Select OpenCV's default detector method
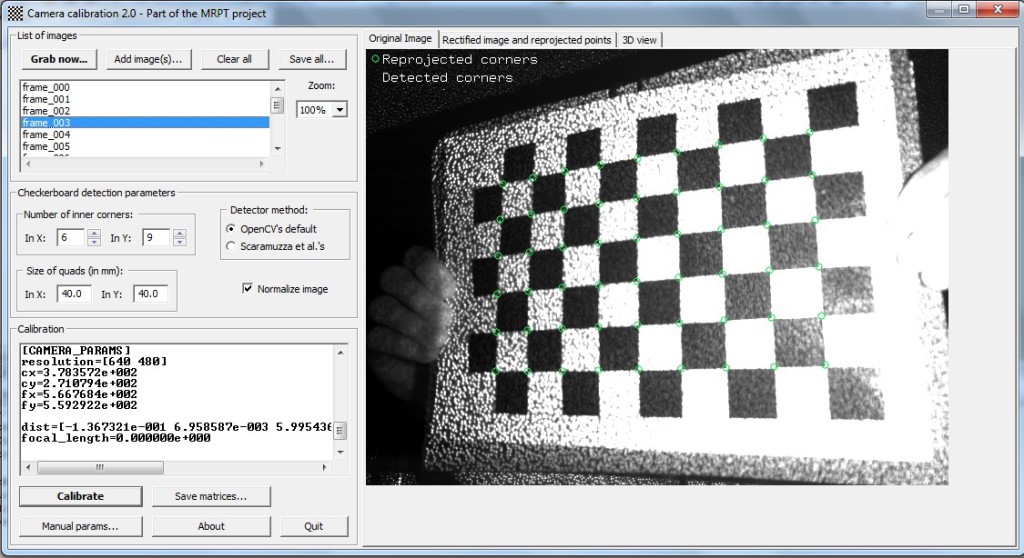 (232, 229)
